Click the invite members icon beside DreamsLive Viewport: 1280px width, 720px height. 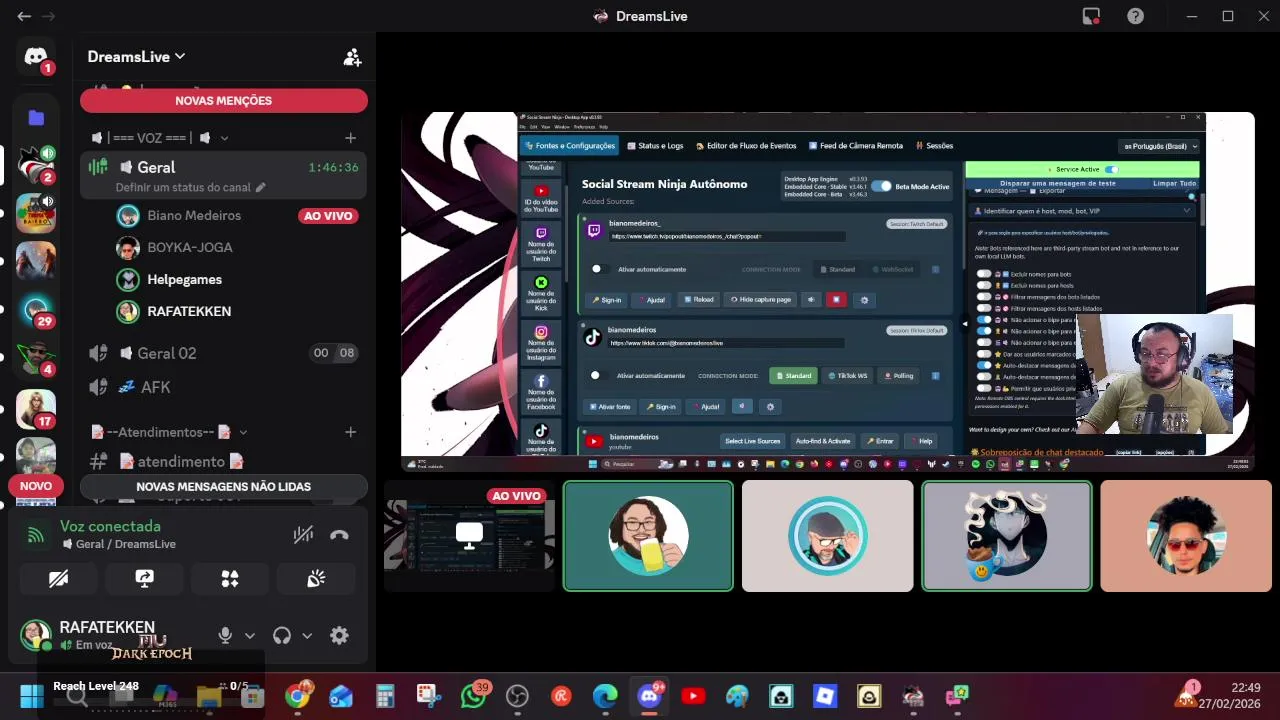(x=352, y=57)
